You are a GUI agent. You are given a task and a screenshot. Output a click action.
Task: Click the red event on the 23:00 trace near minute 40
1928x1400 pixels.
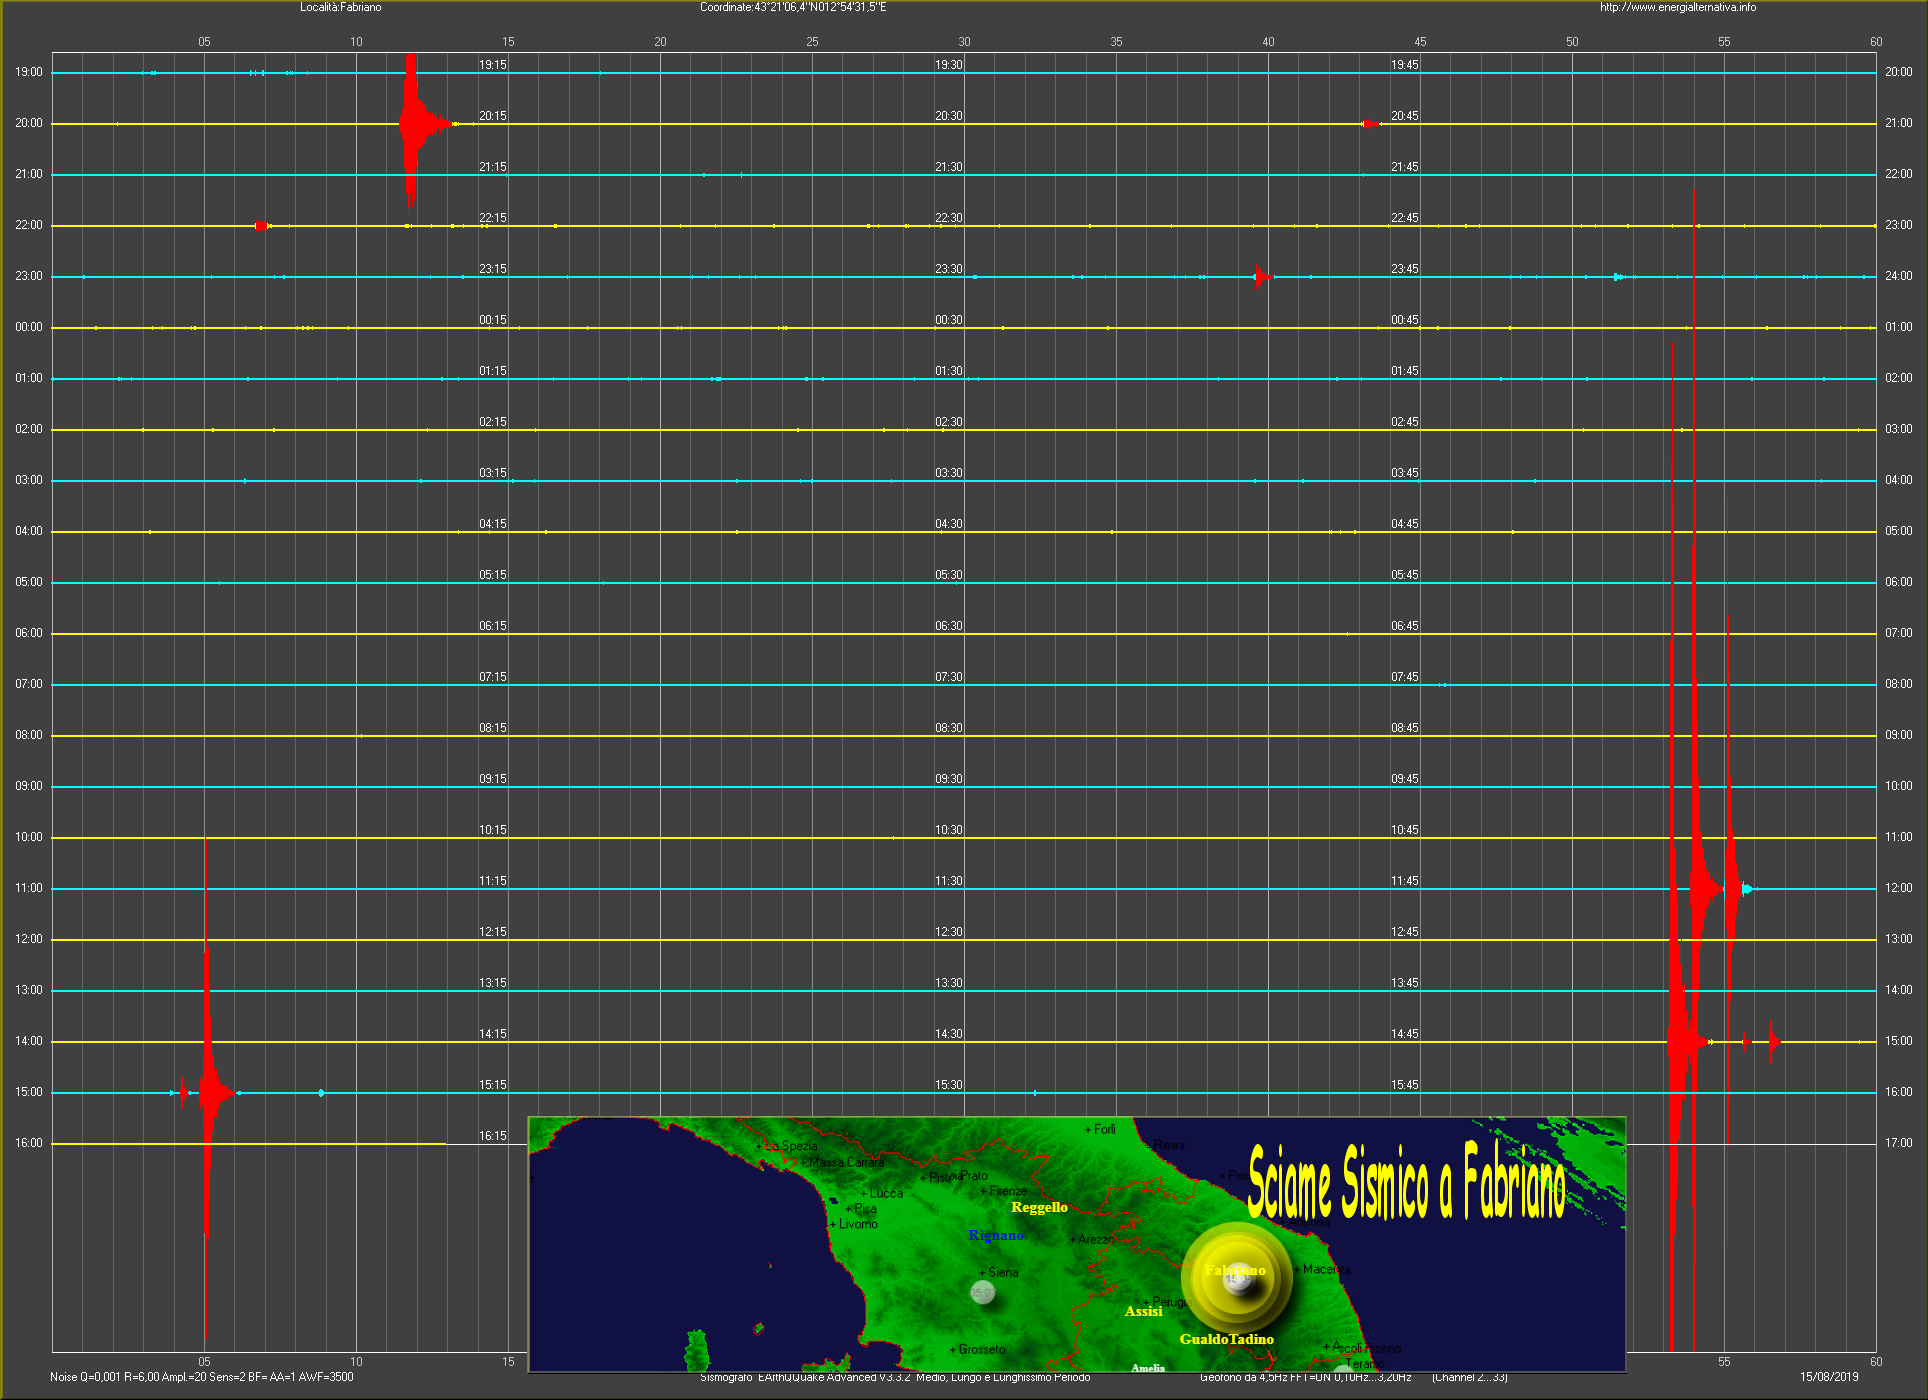click(x=1261, y=276)
